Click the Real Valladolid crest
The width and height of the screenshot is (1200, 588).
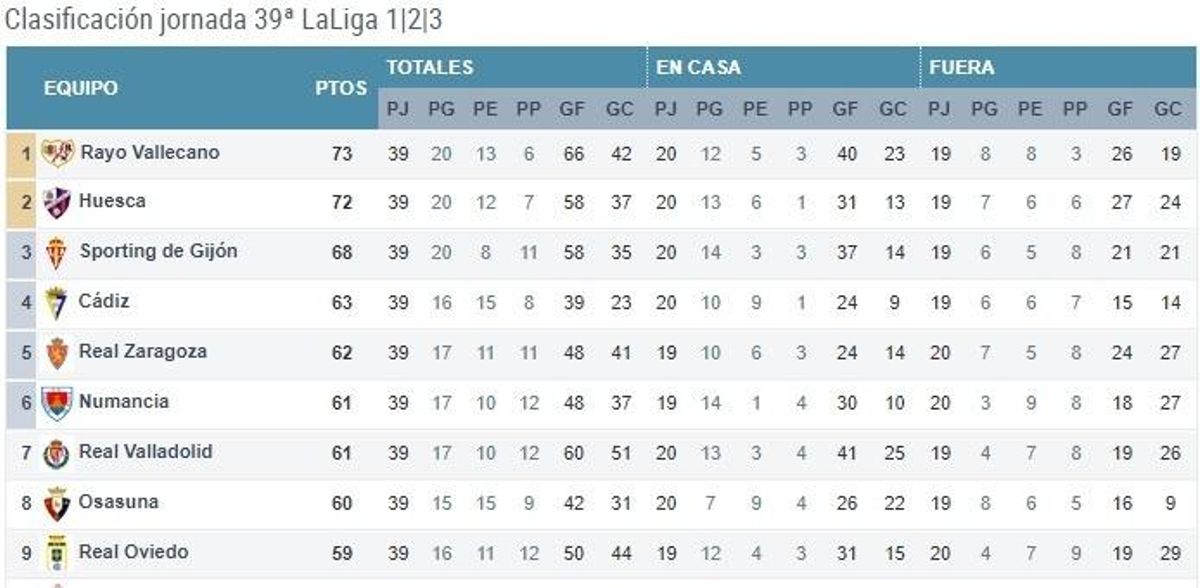tap(57, 453)
